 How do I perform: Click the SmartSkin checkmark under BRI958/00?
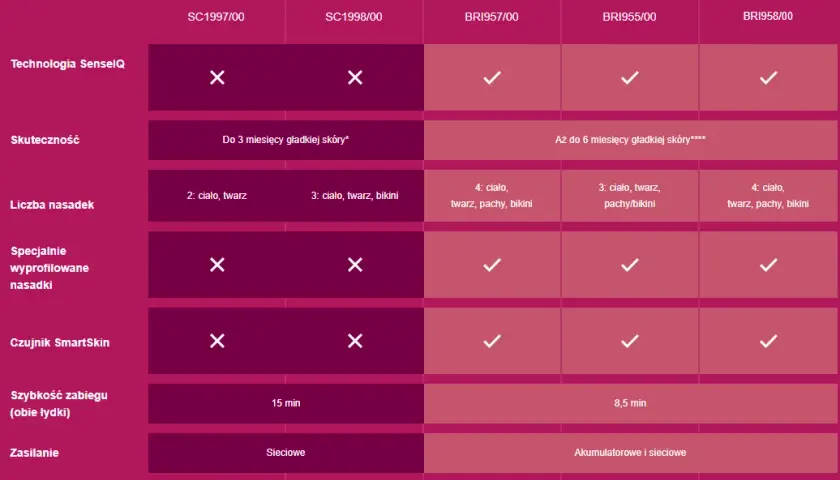[768, 341]
